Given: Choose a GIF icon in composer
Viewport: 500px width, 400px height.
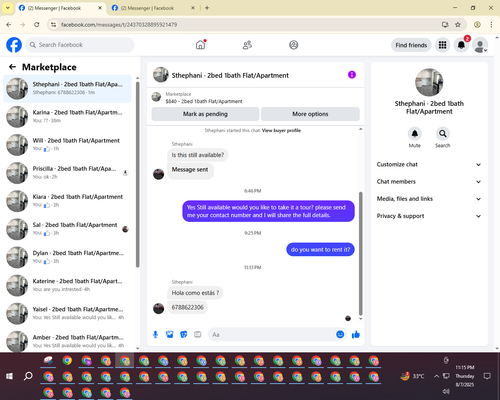Looking at the screenshot, I should 198,334.
